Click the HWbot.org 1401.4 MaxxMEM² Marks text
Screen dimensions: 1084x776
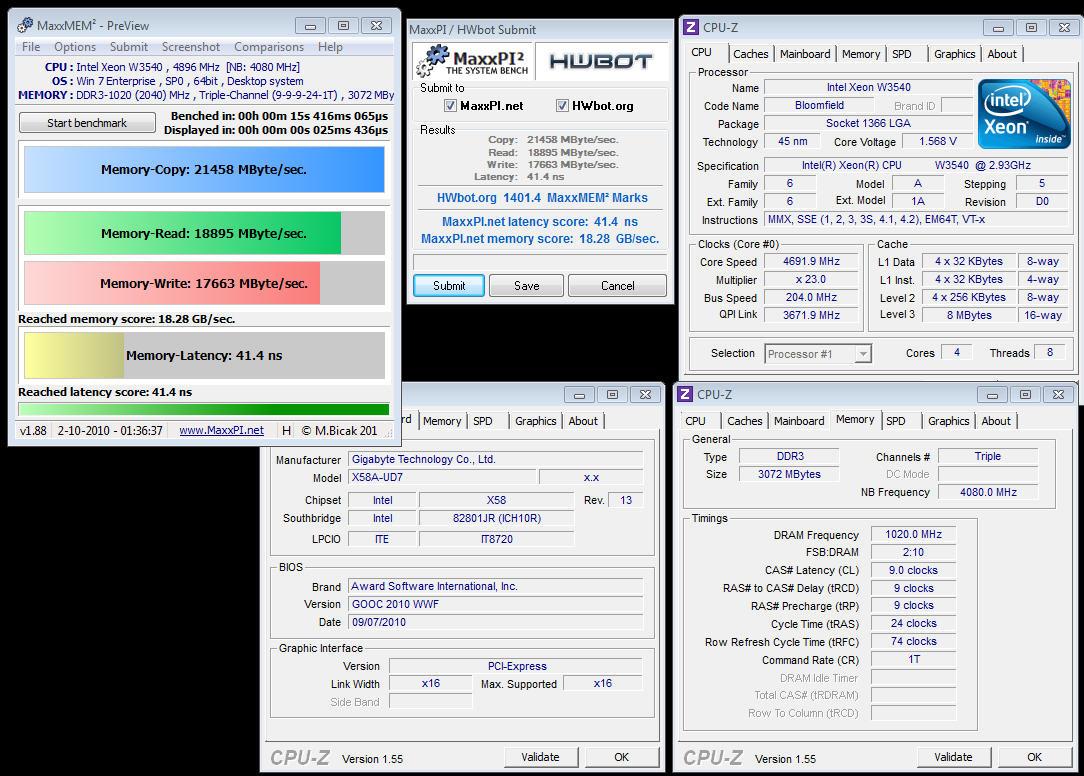541,198
